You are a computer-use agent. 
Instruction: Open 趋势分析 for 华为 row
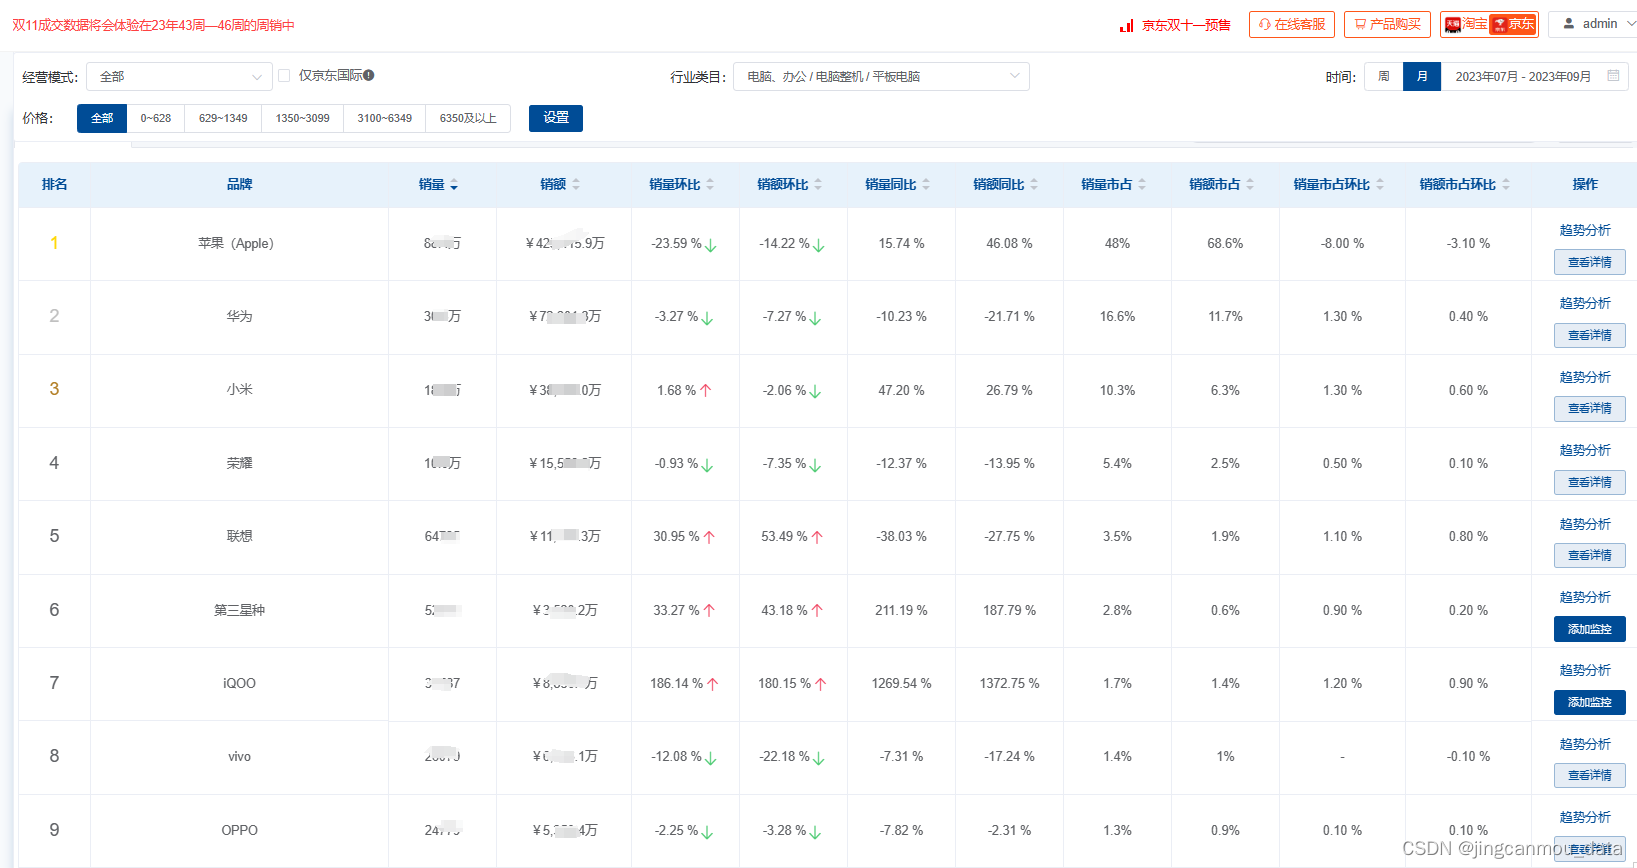click(1585, 303)
